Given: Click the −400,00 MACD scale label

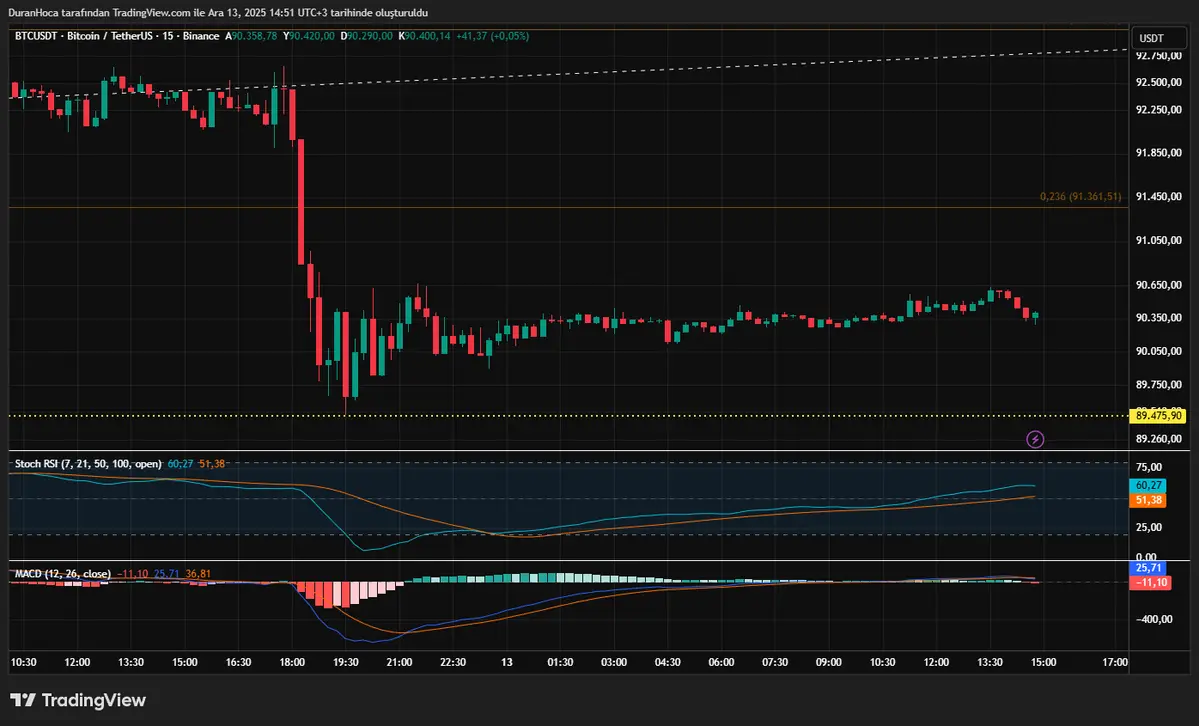Looking at the screenshot, I should tap(1152, 619).
